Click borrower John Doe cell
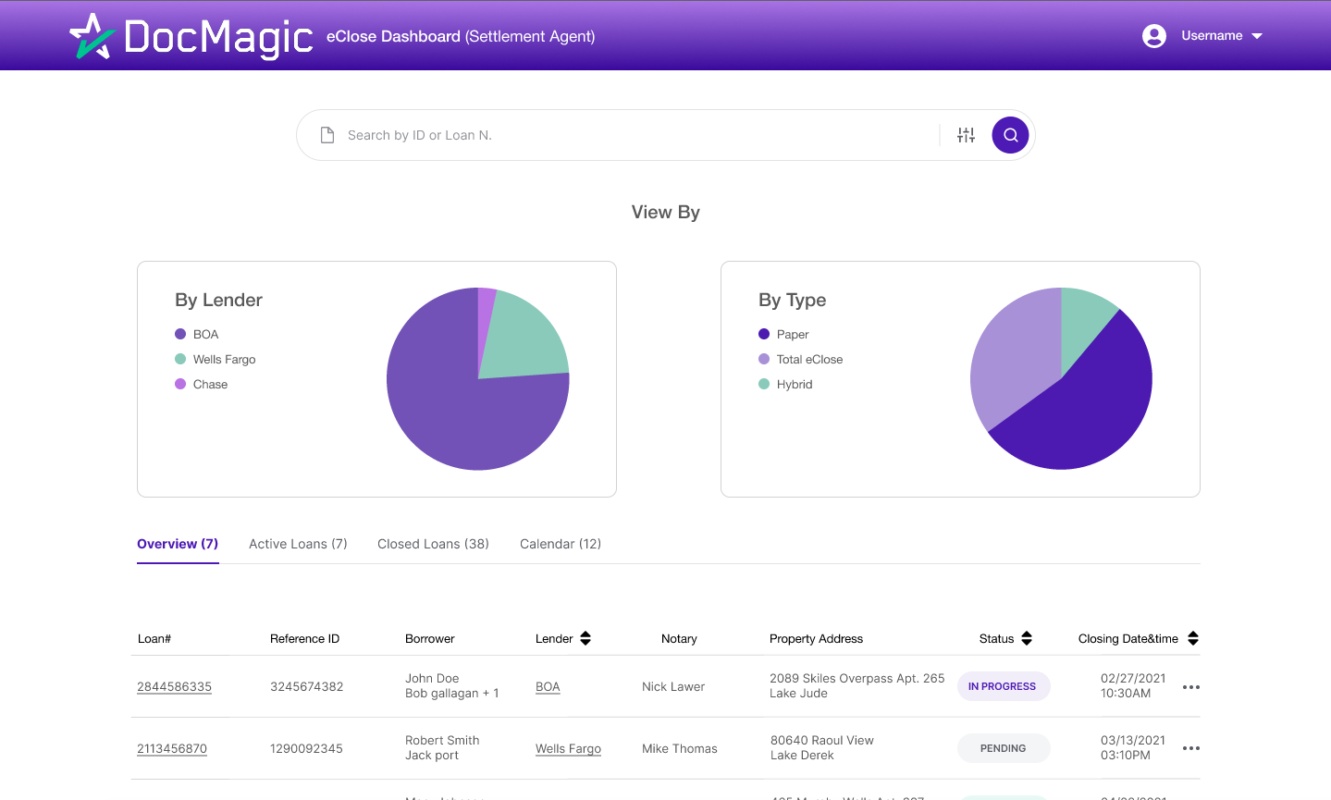1331x800 pixels. (x=452, y=686)
